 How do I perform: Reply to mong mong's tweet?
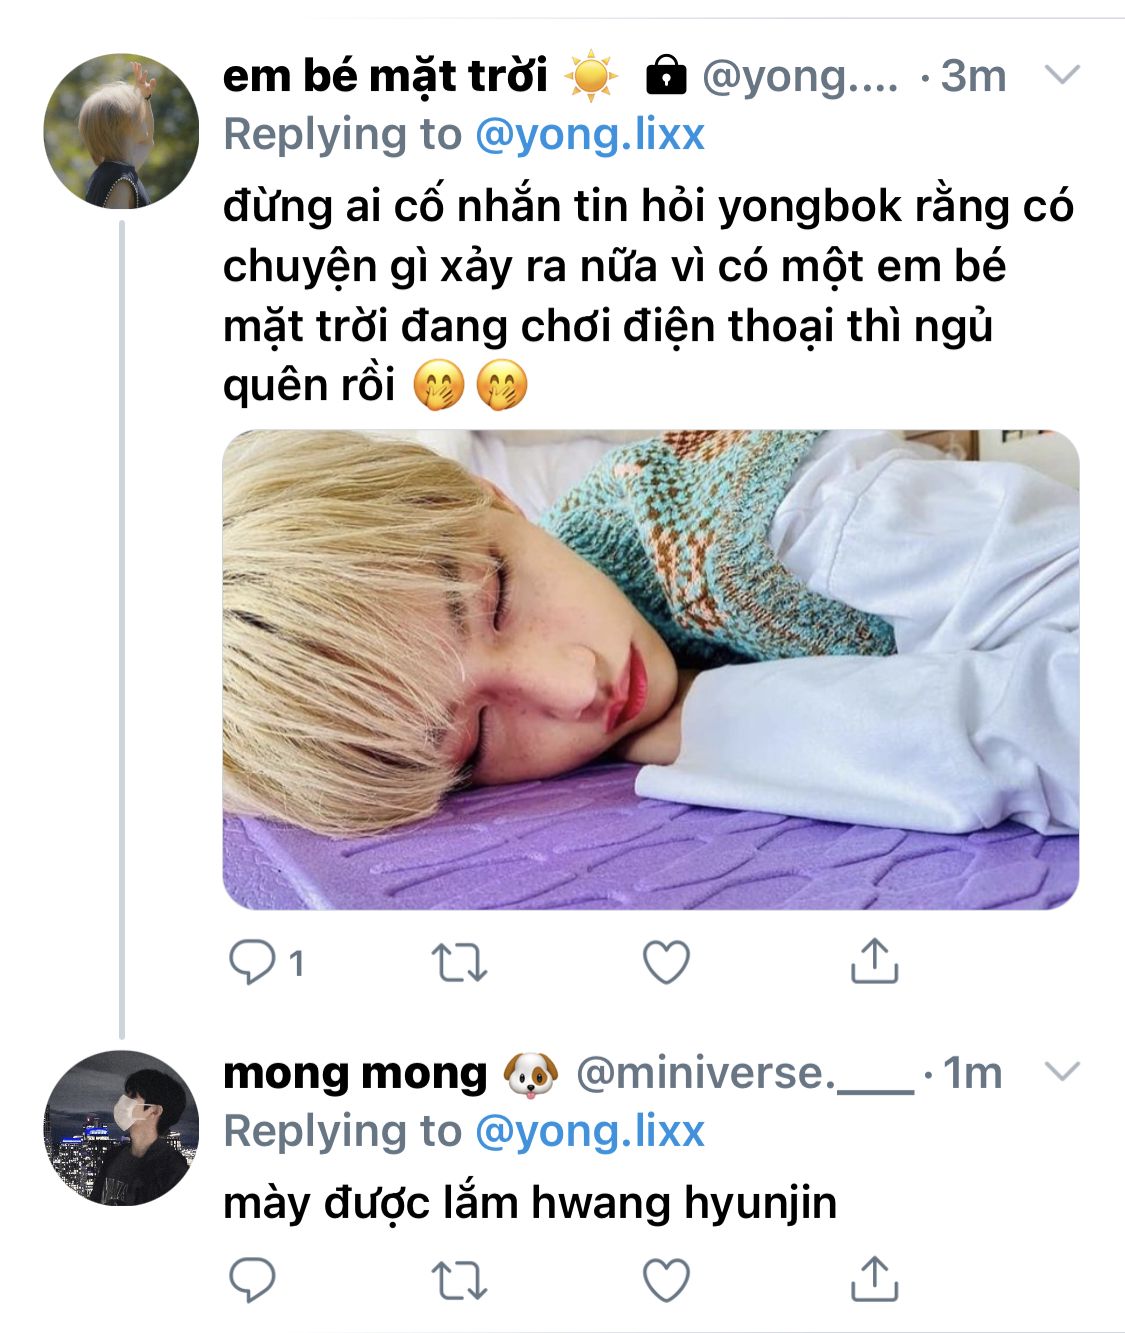252,1278
